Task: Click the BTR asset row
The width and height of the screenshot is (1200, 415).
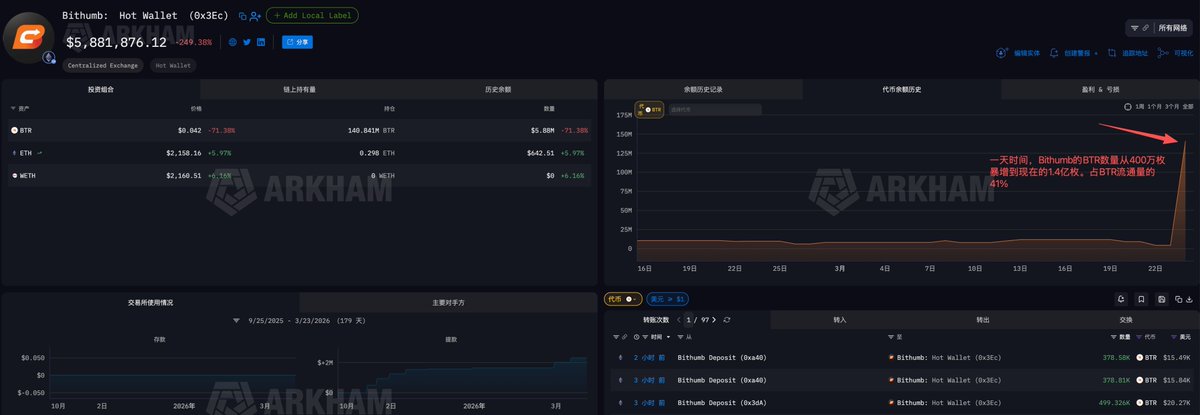Action: click(x=299, y=131)
